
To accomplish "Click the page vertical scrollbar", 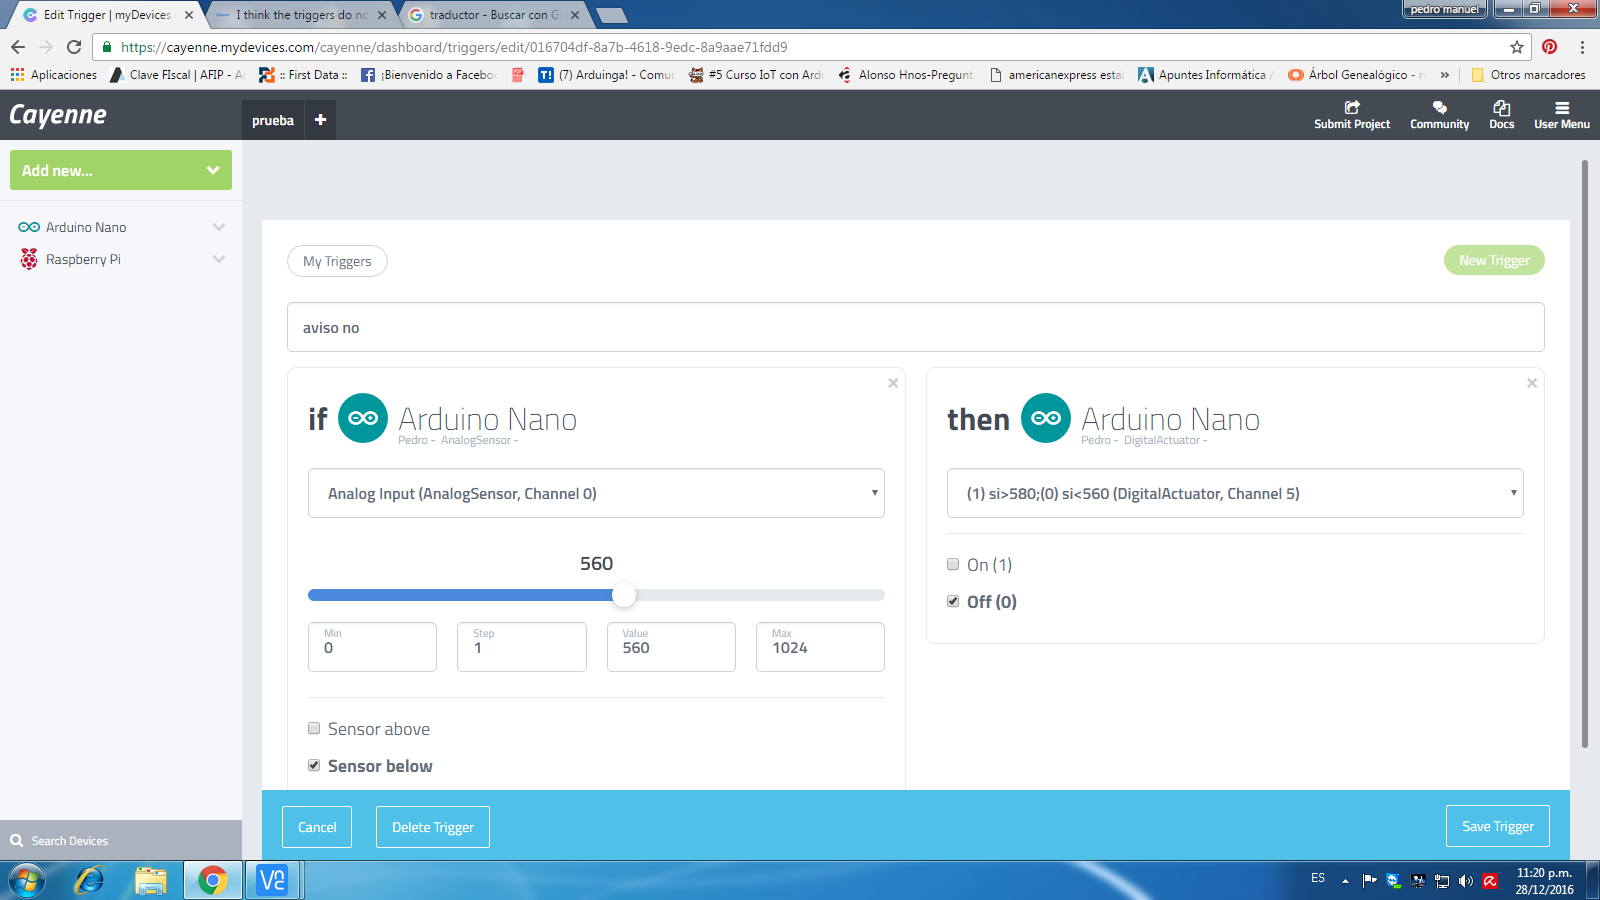I will click(1585, 453).
